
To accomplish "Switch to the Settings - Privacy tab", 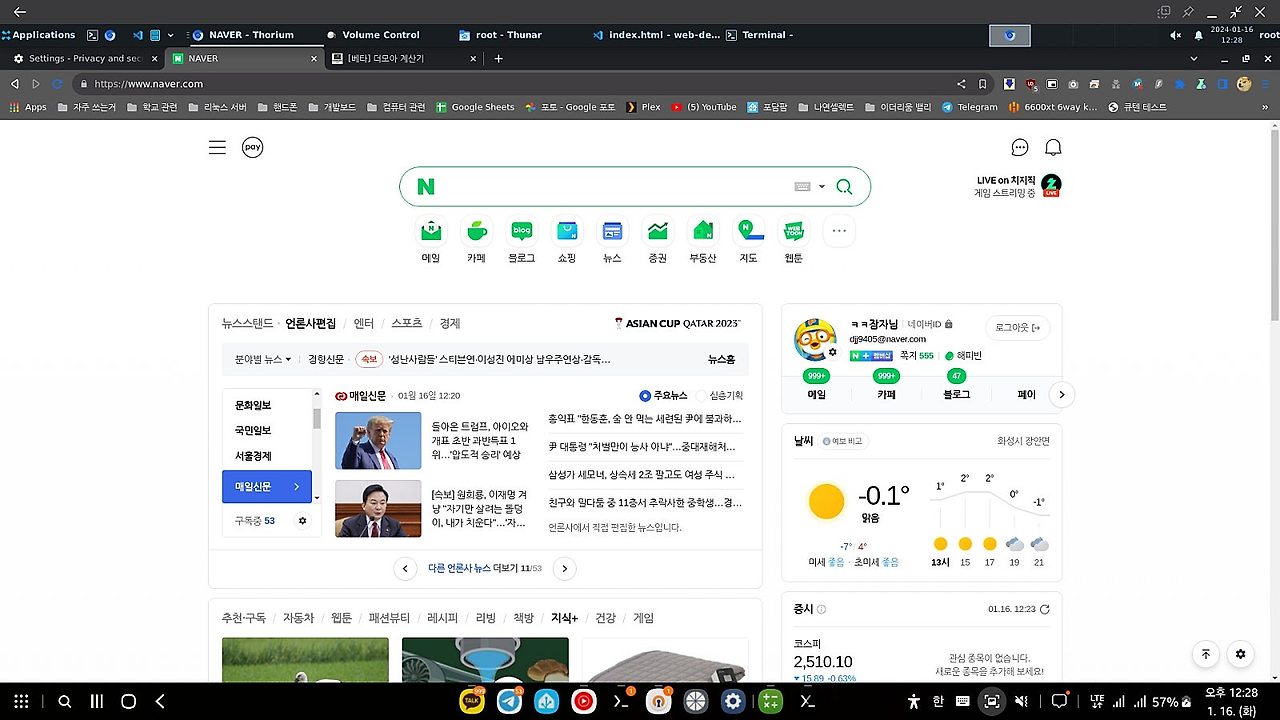I will [x=84, y=58].
